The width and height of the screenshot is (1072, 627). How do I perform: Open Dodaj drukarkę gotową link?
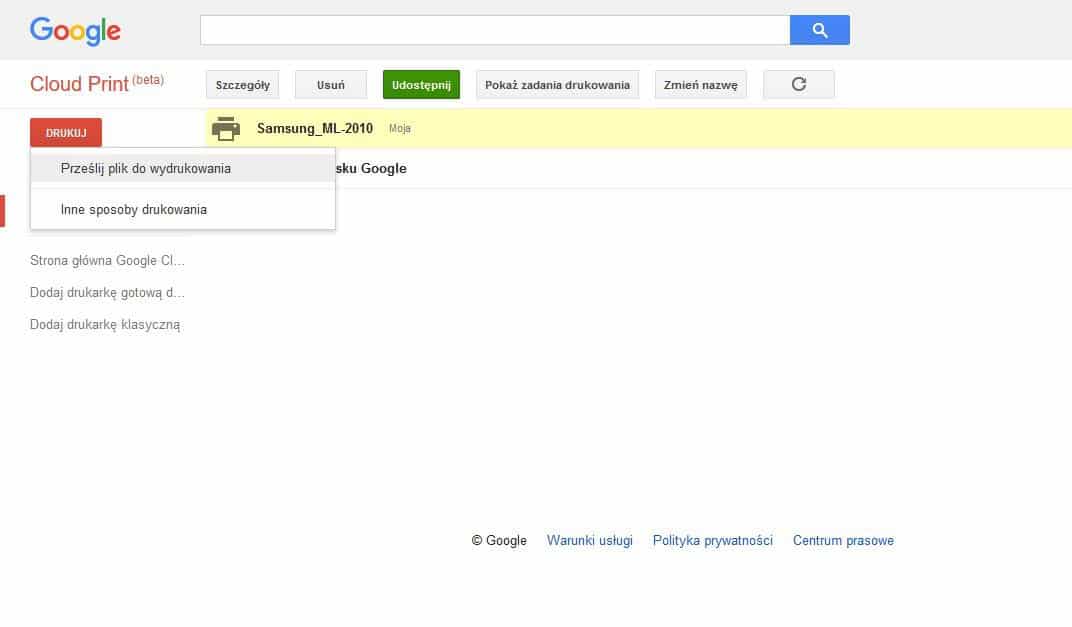tap(107, 293)
